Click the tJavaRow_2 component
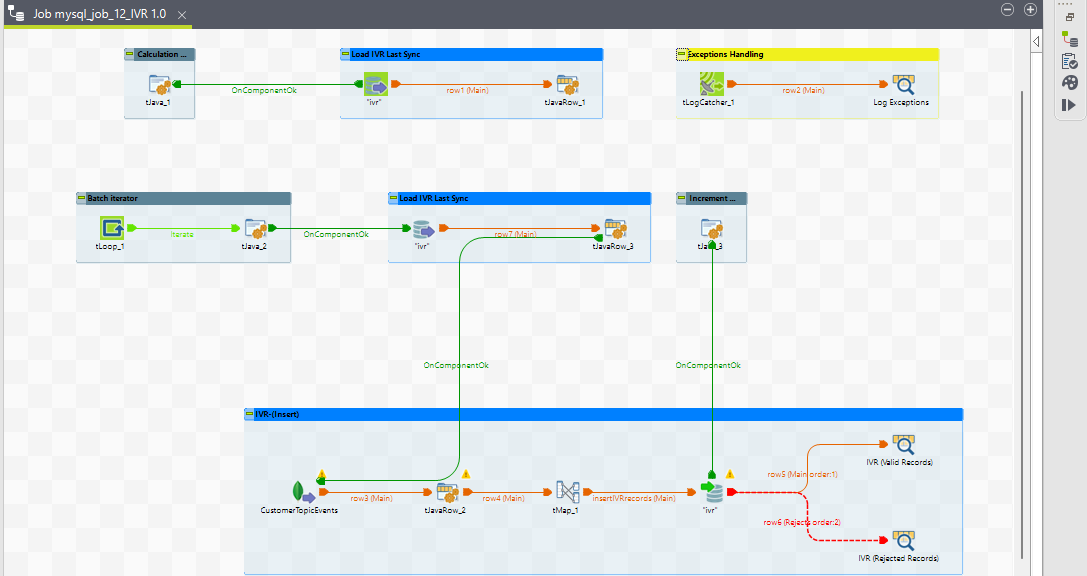The image size is (1087, 576). [x=447, y=492]
